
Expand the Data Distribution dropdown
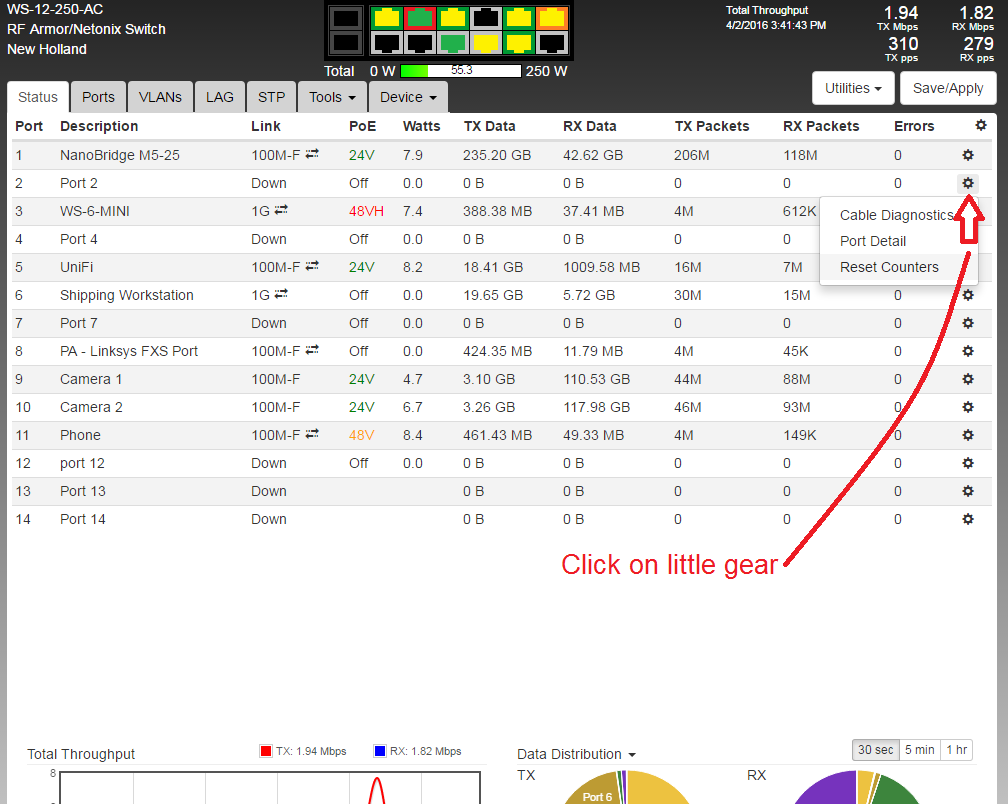577,754
